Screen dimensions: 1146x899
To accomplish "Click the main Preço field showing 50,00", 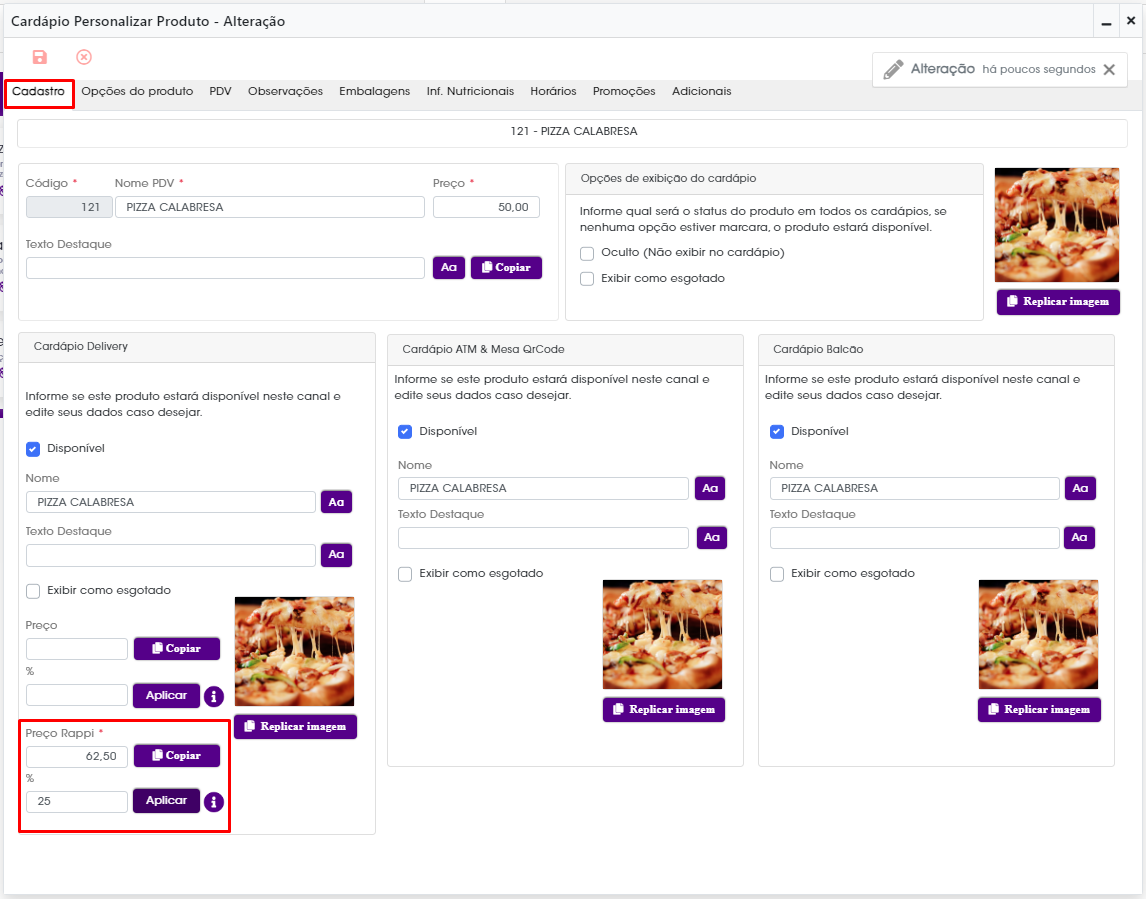I will (486, 208).
